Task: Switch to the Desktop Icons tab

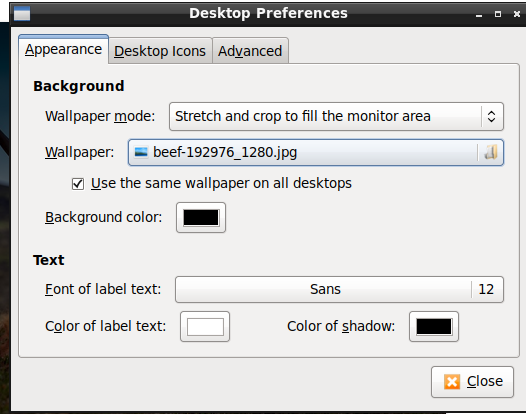Action: pos(160,51)
